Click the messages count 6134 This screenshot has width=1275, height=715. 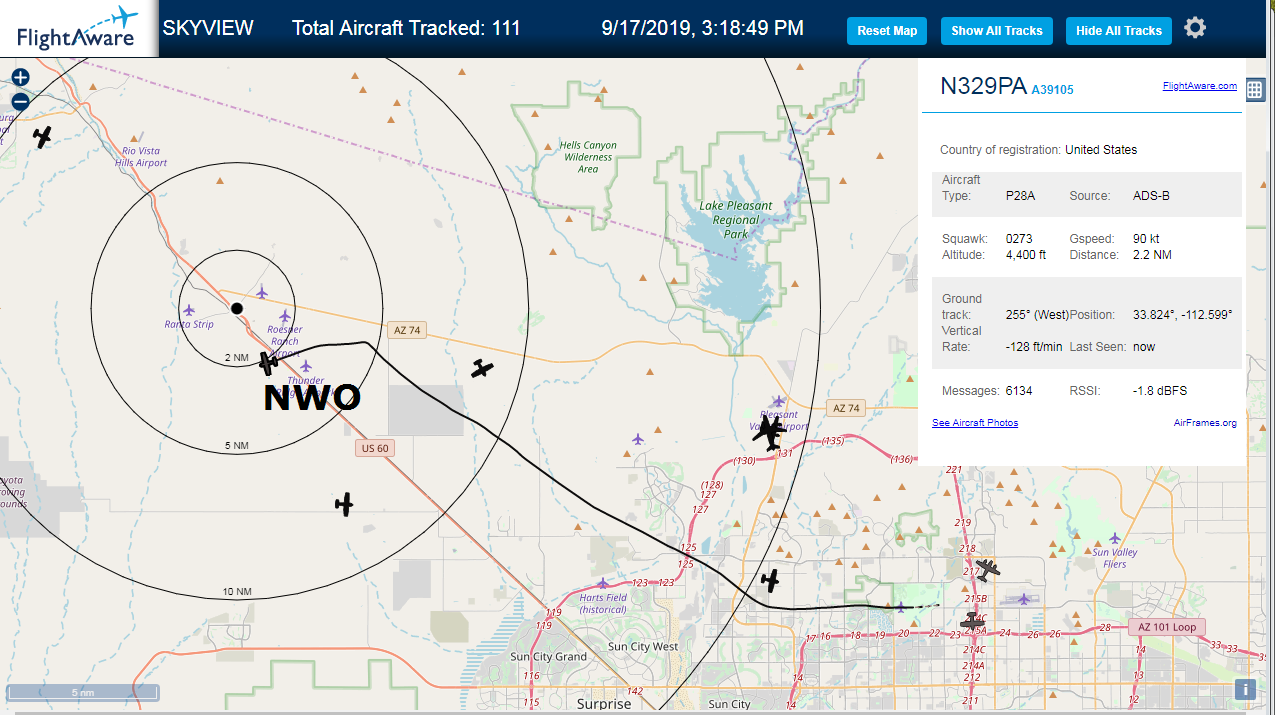point(1019,391)
